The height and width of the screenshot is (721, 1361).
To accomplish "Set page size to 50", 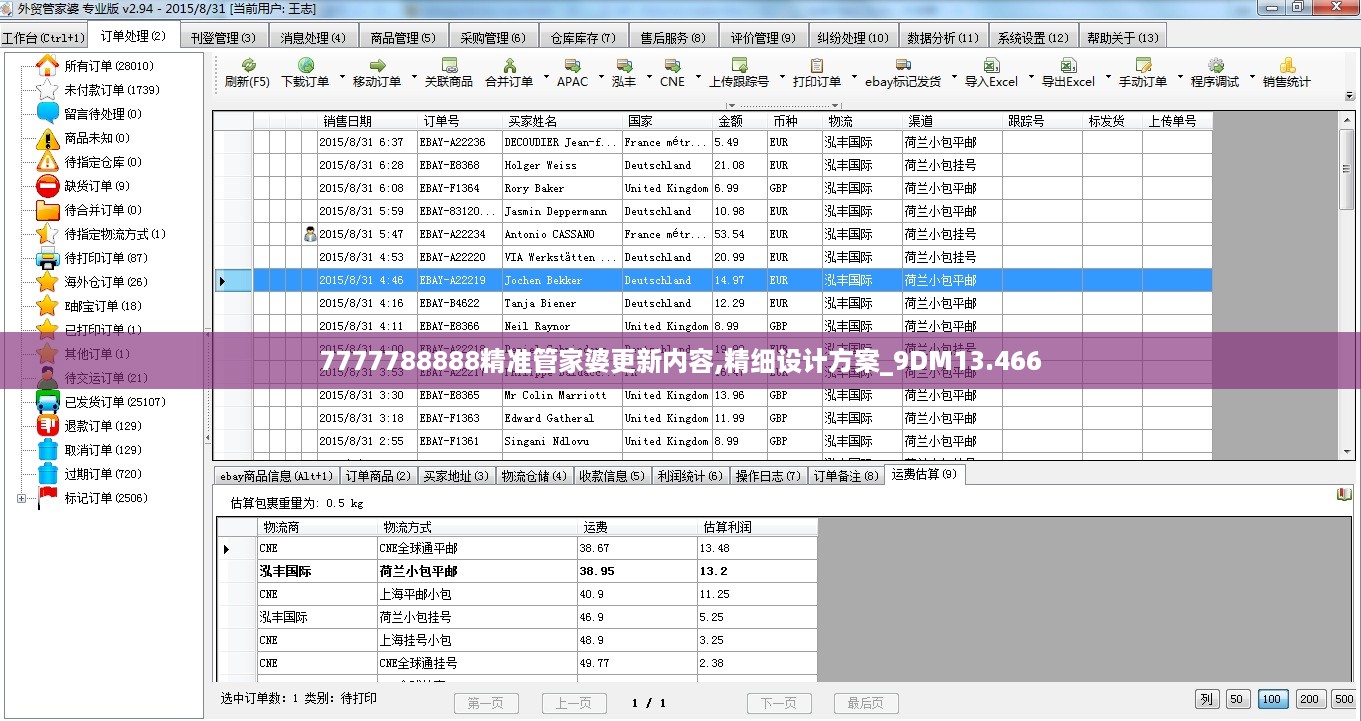I will (x=1238, y=699).
